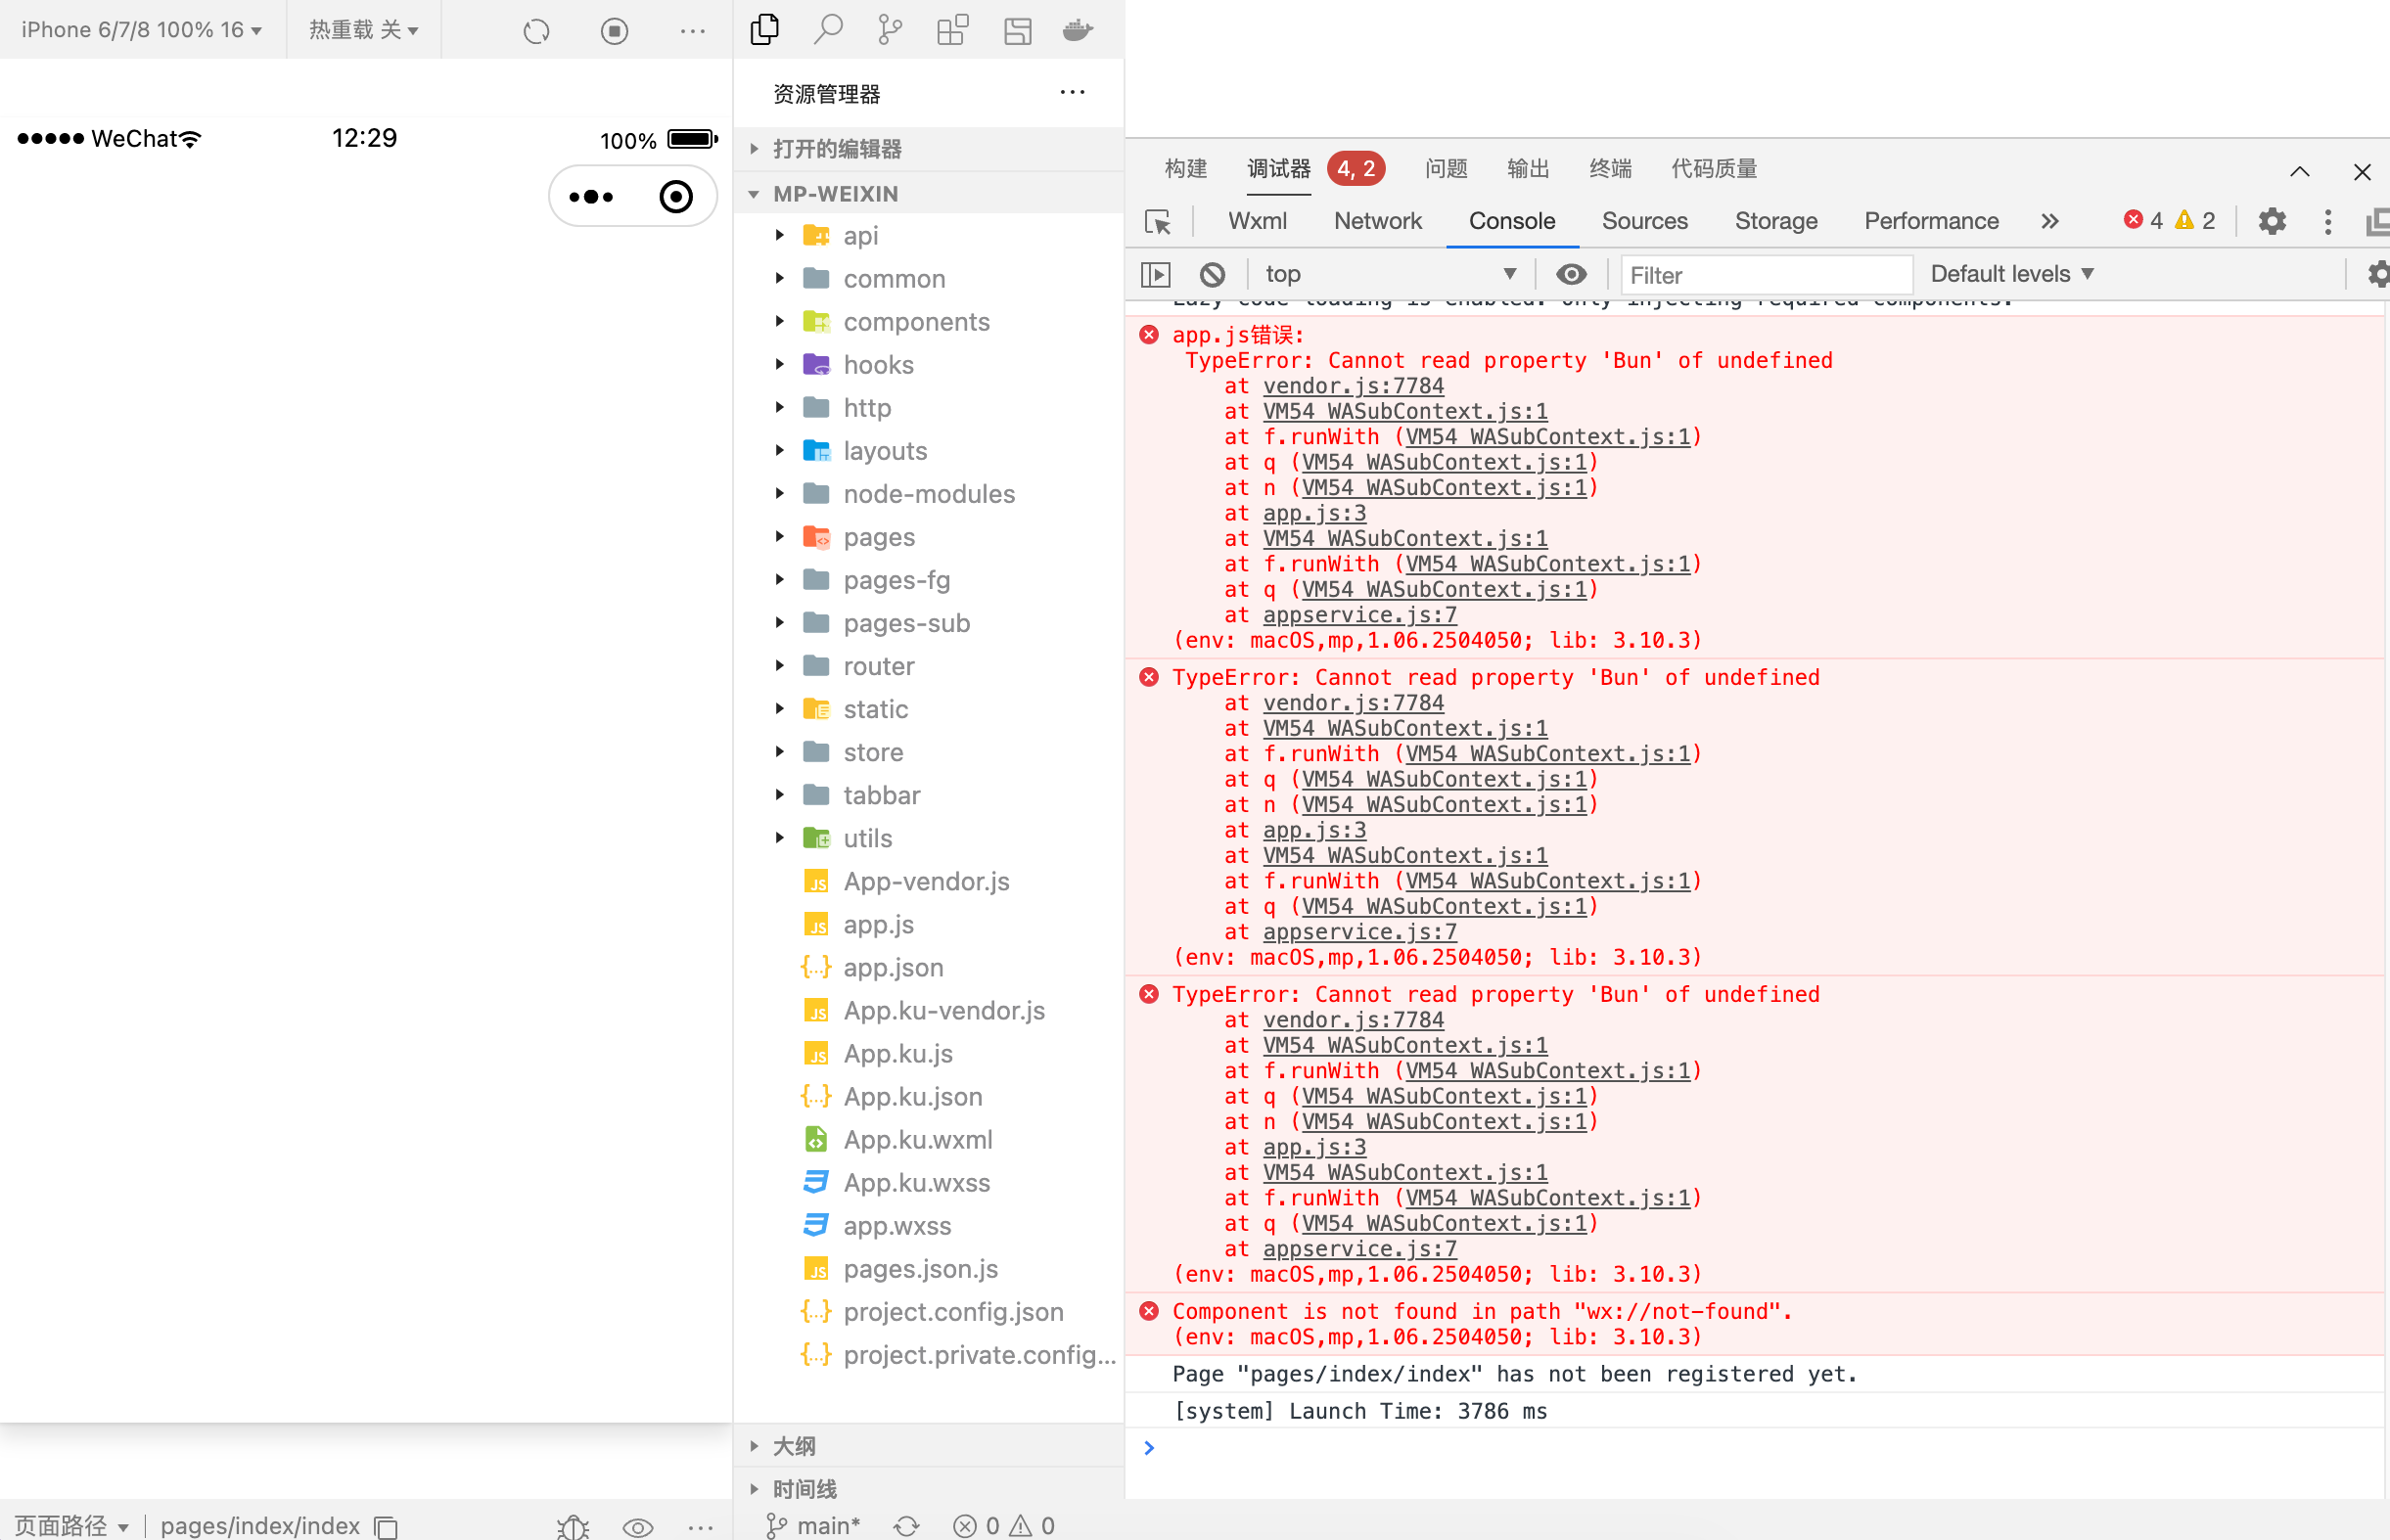Open the search panel icon
This screenshot has width=2390, height=1540.
[x=827, y=30]
